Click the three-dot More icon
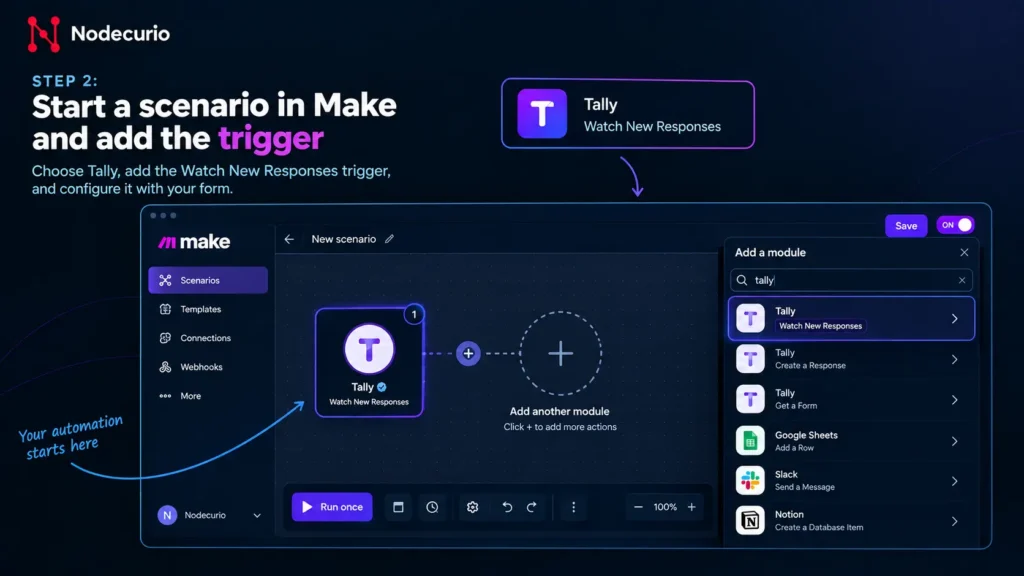Viewport: 1024px width, 576px height. (x=165, y=396)
